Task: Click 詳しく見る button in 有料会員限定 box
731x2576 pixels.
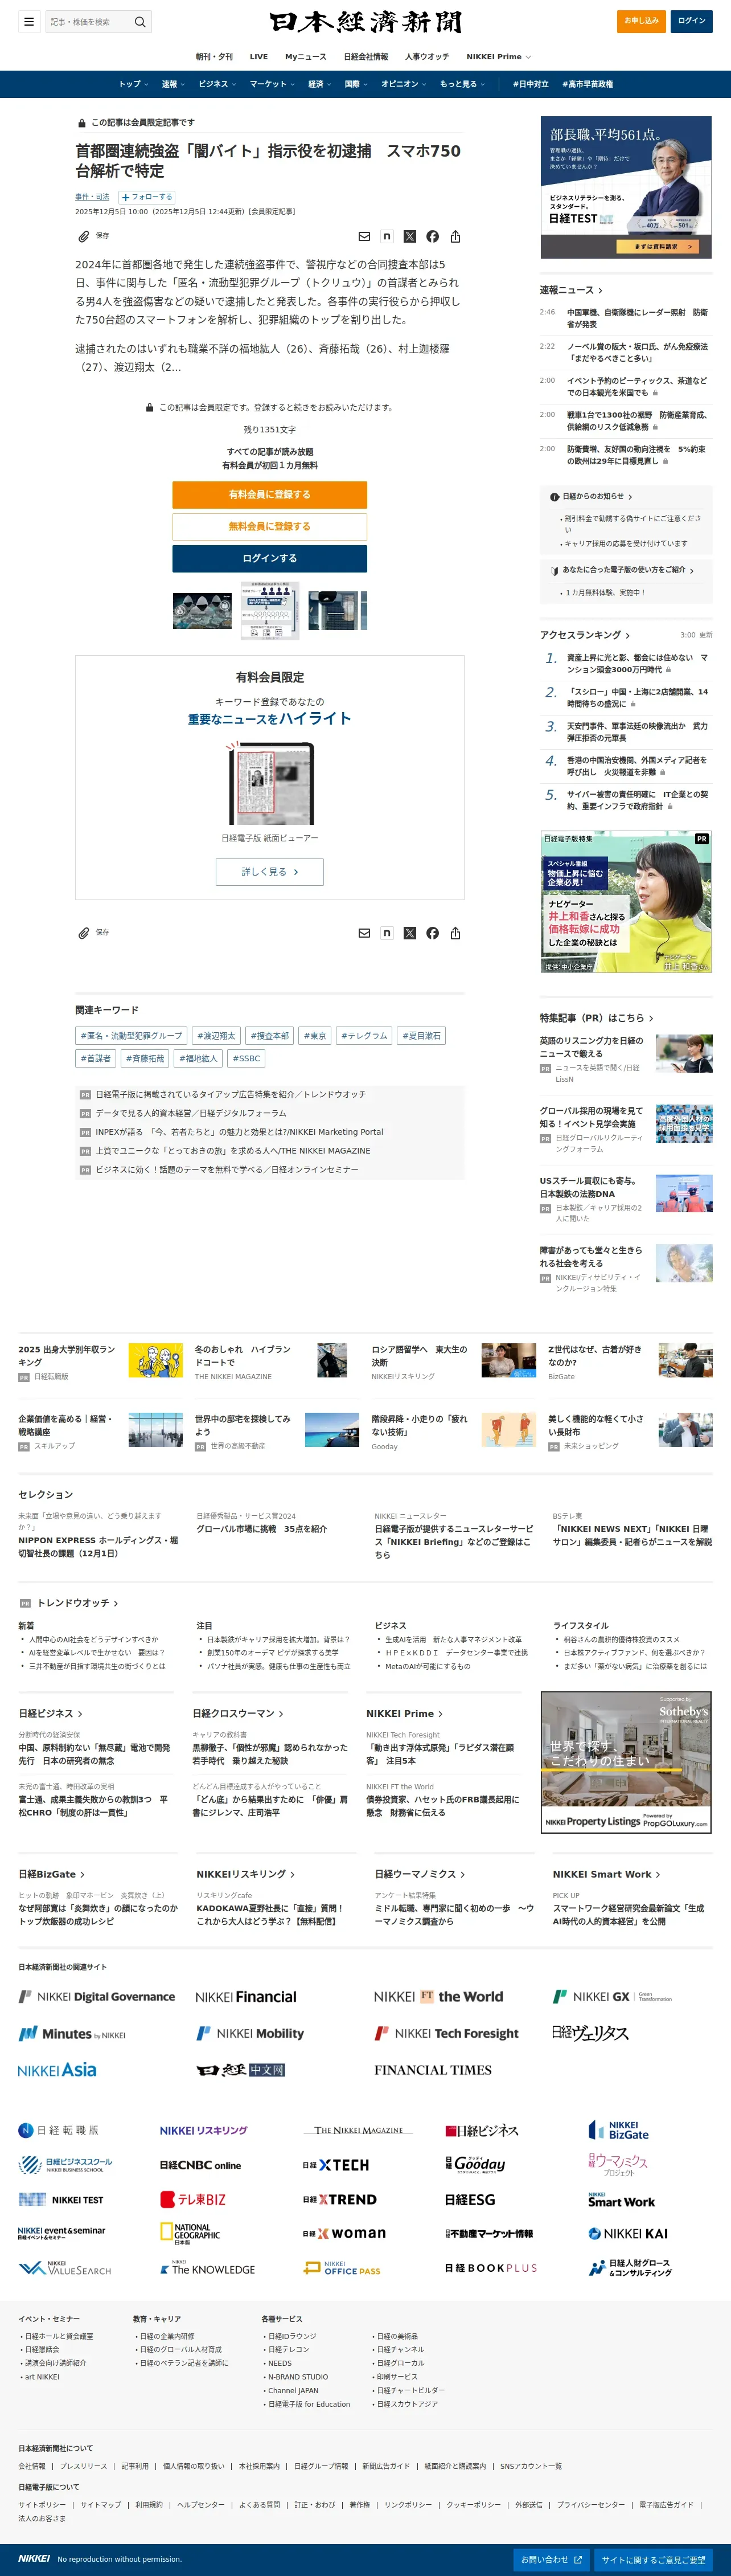Action: (269, 871)
